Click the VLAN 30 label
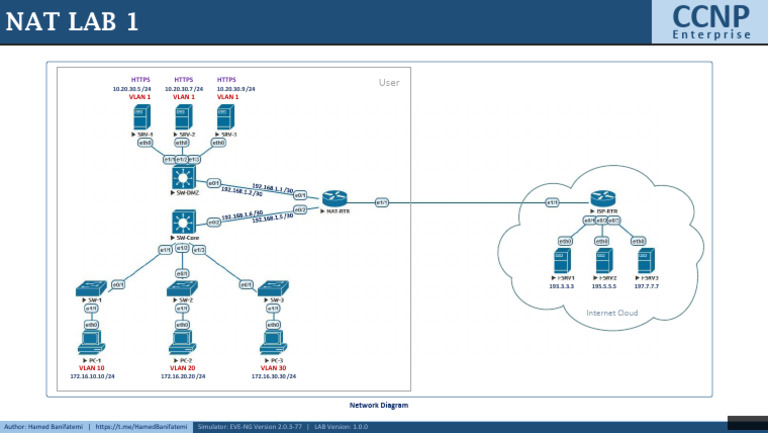The width and height of the screenshot is (768, 433). click(x=273, y=368)
